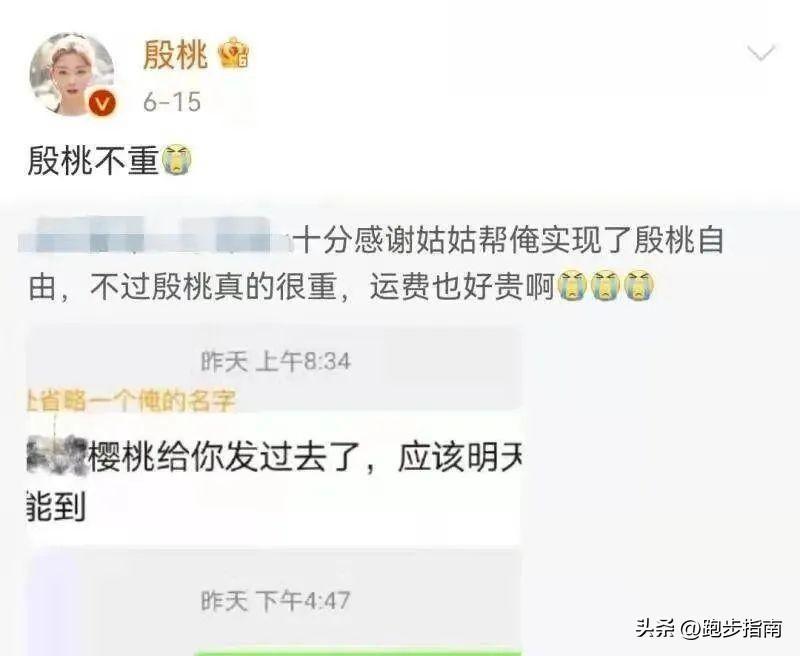Click the gold crown membership badge
The width and height of the screenshot is (800, 656).
tap(234, 54)
